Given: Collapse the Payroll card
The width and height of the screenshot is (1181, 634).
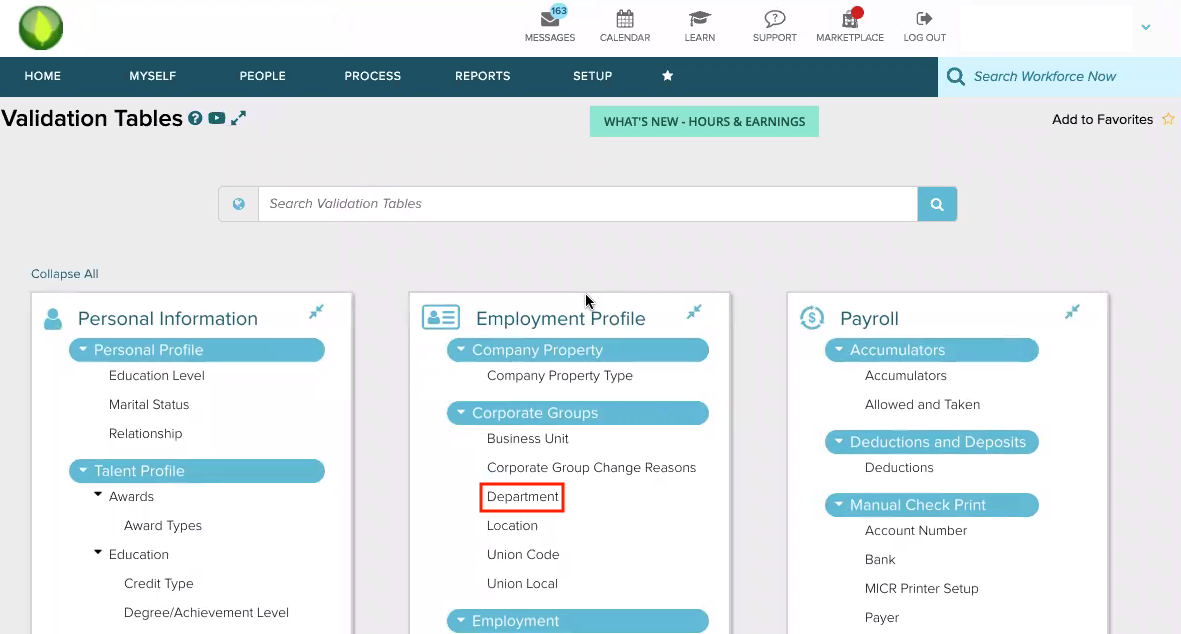Looking at the screenshot, I should (1073, 312).
